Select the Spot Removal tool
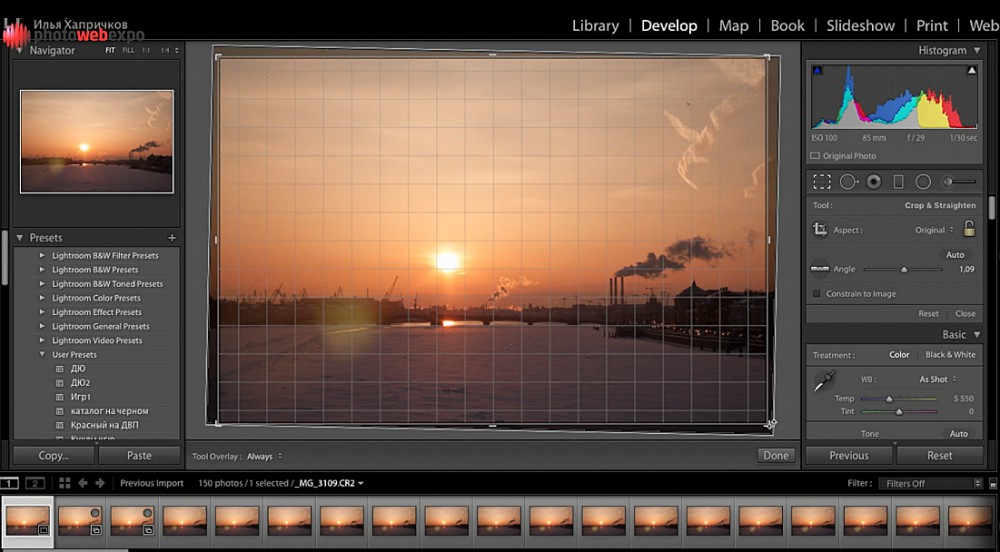Image resolution: width=1000 pixels, height=552 pixels. point(848,182)
